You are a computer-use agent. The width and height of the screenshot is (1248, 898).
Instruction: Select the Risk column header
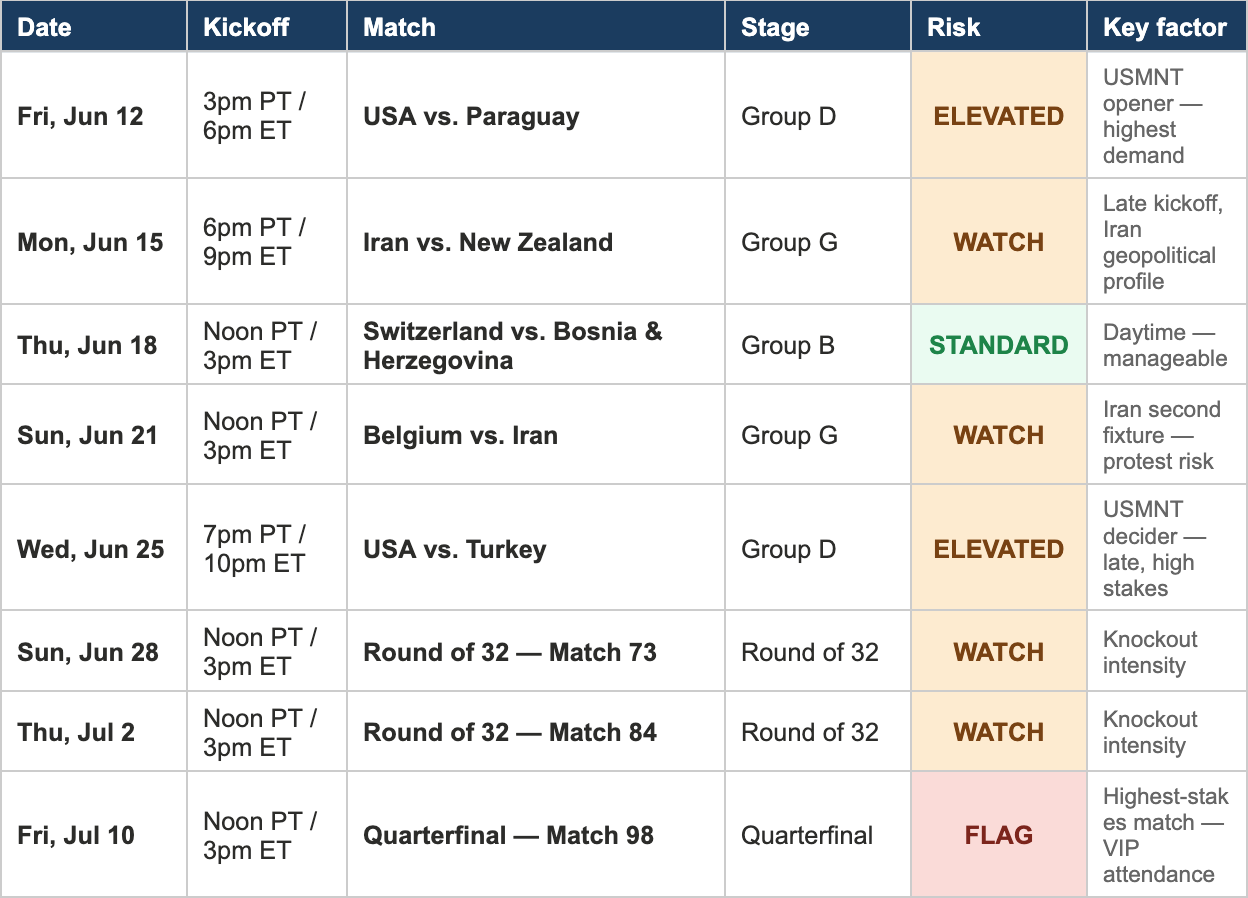tap(999, 27)
